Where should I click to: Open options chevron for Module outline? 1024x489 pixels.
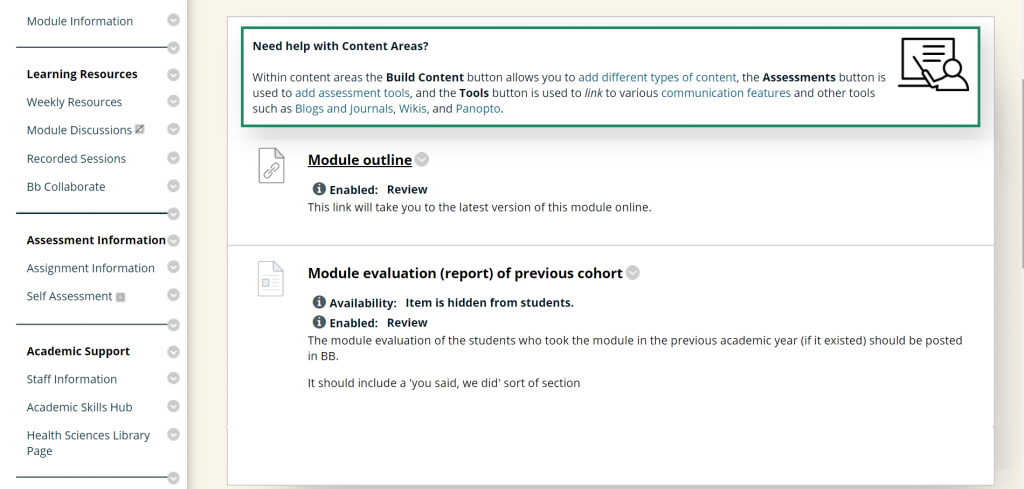click(x=422, y=159)
